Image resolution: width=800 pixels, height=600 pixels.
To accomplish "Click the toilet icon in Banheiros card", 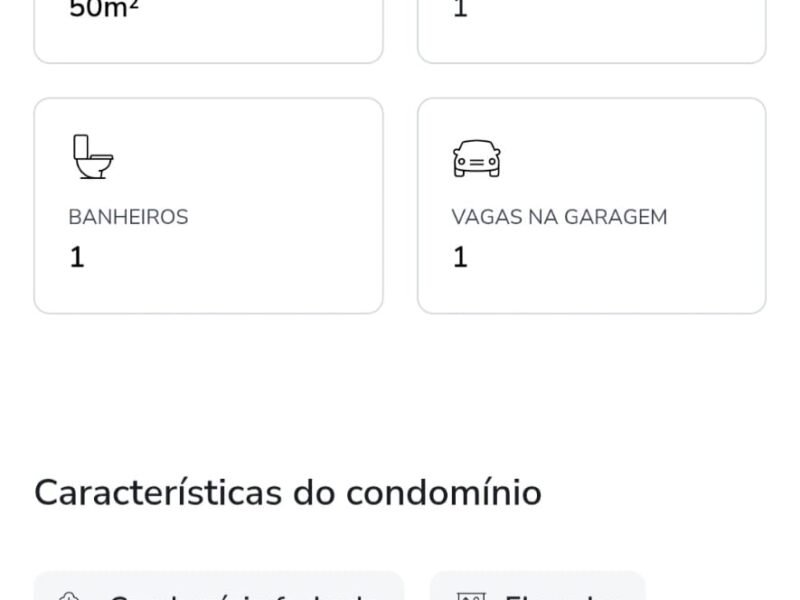I will 93,158.
